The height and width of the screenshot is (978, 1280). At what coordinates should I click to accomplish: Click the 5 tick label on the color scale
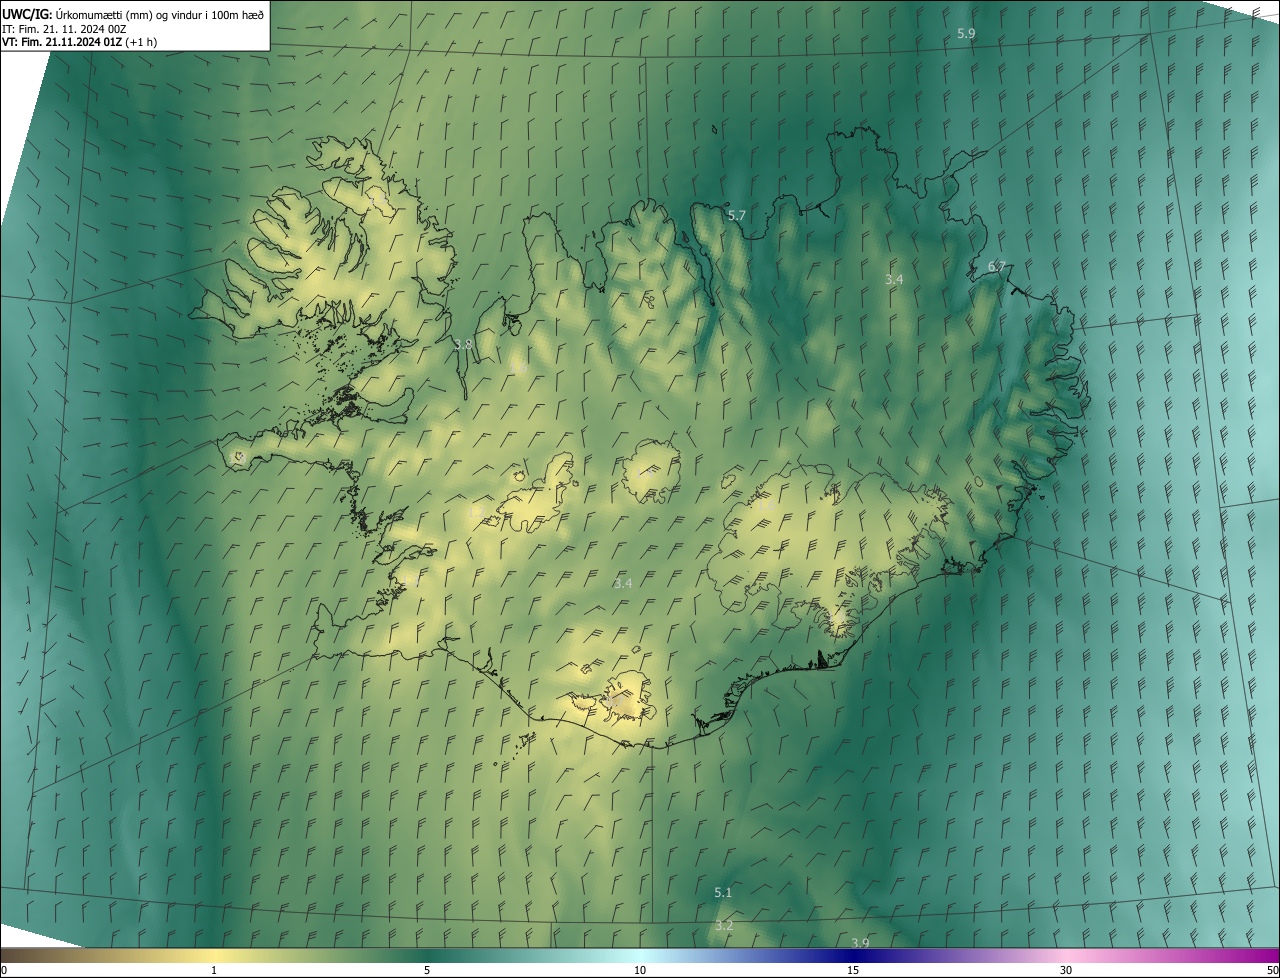click(x=427, y=970)
